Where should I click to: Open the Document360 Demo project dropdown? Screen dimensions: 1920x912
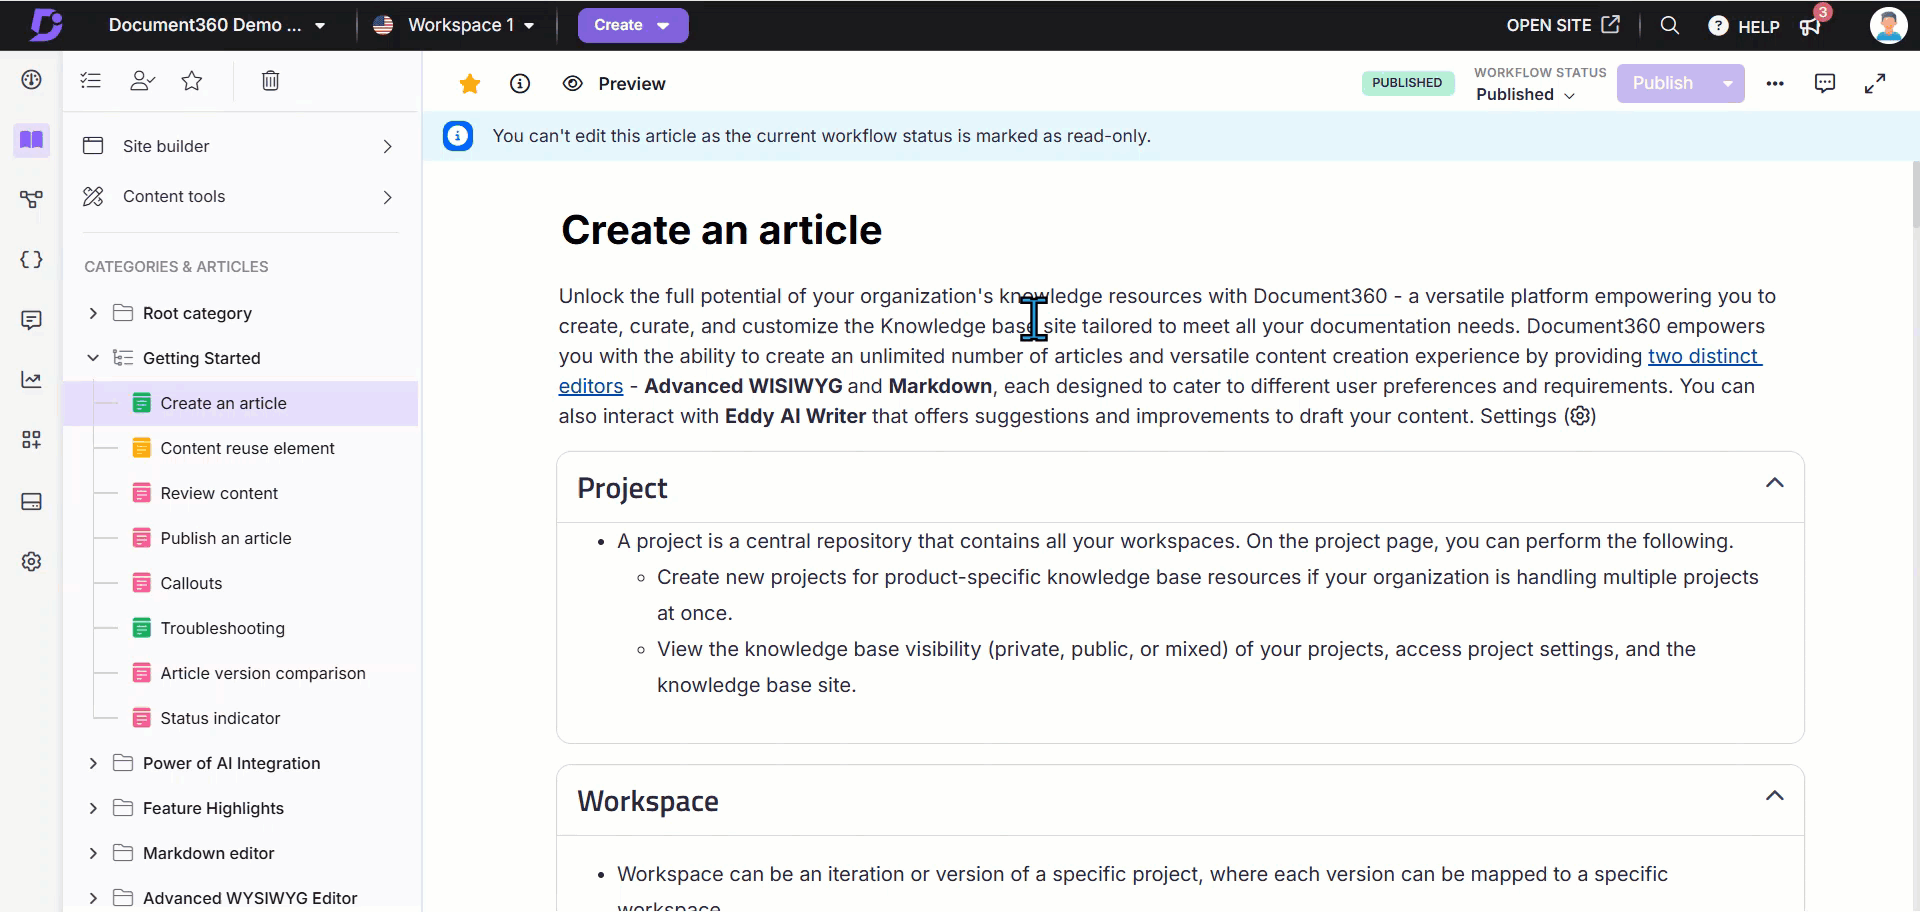[217, 25]
